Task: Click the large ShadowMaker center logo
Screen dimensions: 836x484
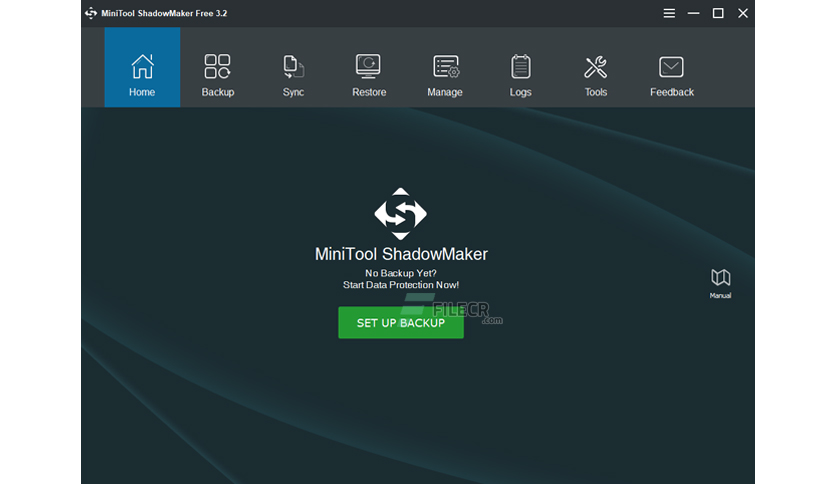Action: [x=400, y=214]
